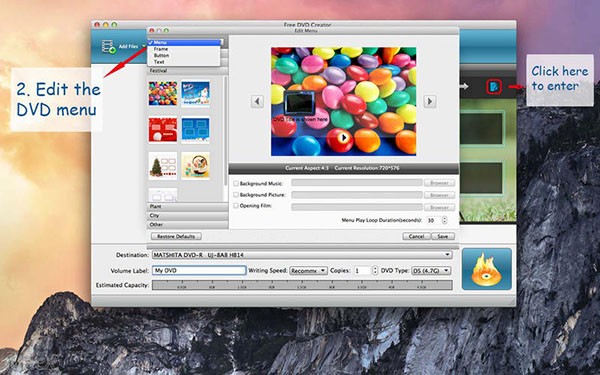Screen dimensions: 600x375
Task: Adjust Menu Play Loop Duration stepper
Action: [444, 220]
